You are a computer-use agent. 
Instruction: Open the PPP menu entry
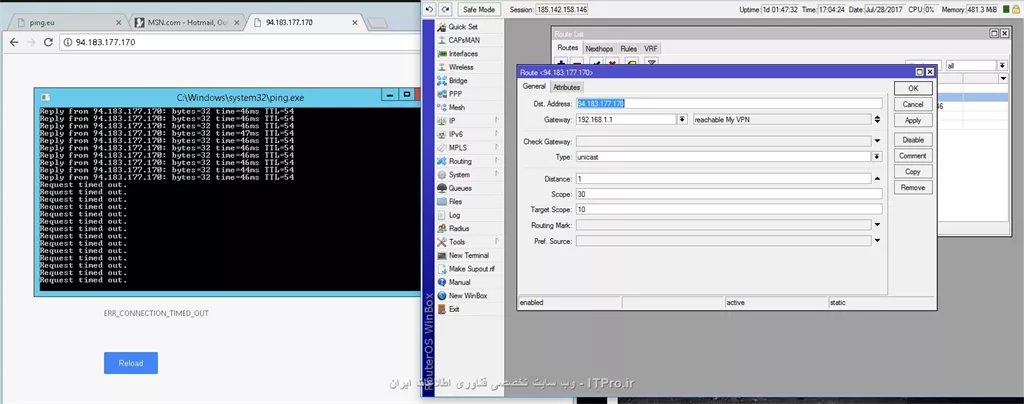[x=455, y=94]
